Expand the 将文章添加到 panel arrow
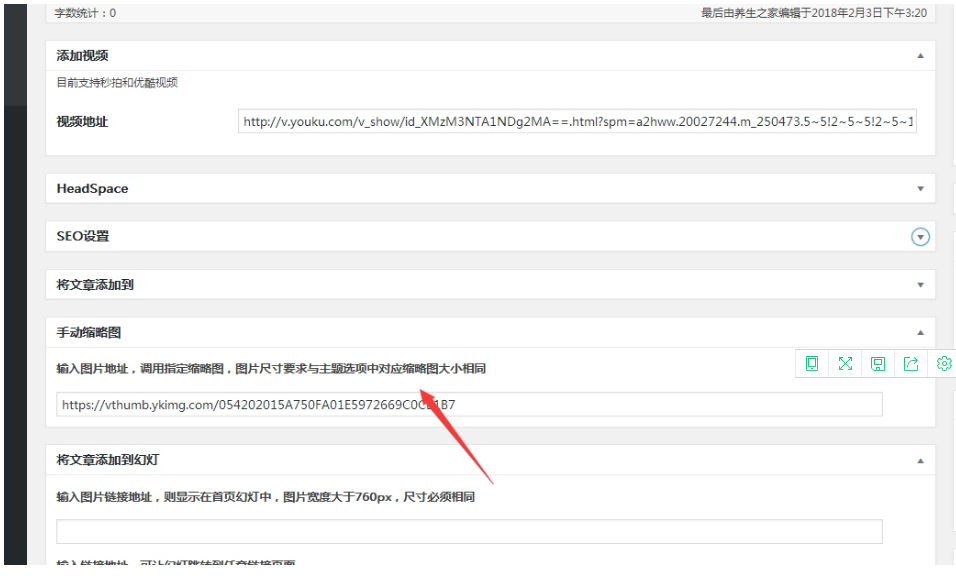956x576 pixels. [x=920, y=285]
